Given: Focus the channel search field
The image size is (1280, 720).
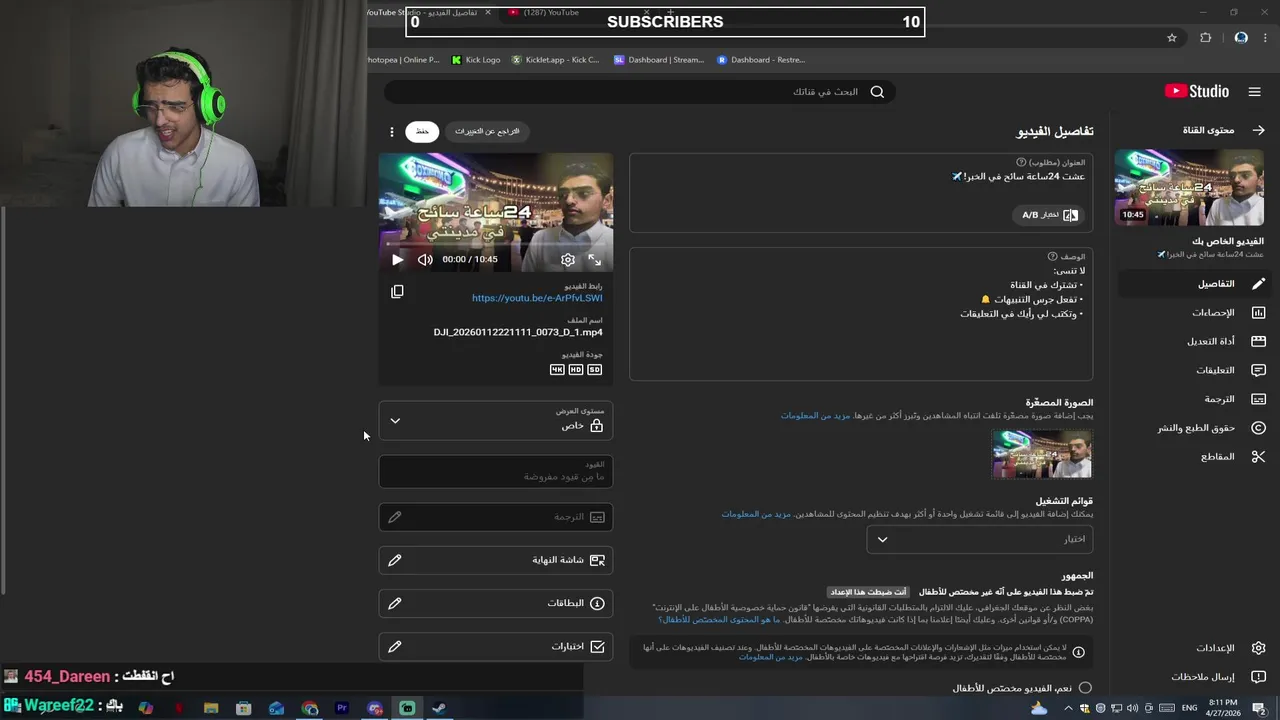Looking at the screenshot, I should [640, 92].
